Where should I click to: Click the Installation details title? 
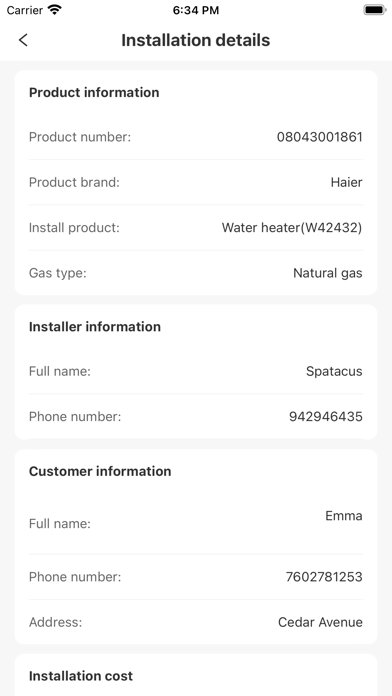(196, 40)
